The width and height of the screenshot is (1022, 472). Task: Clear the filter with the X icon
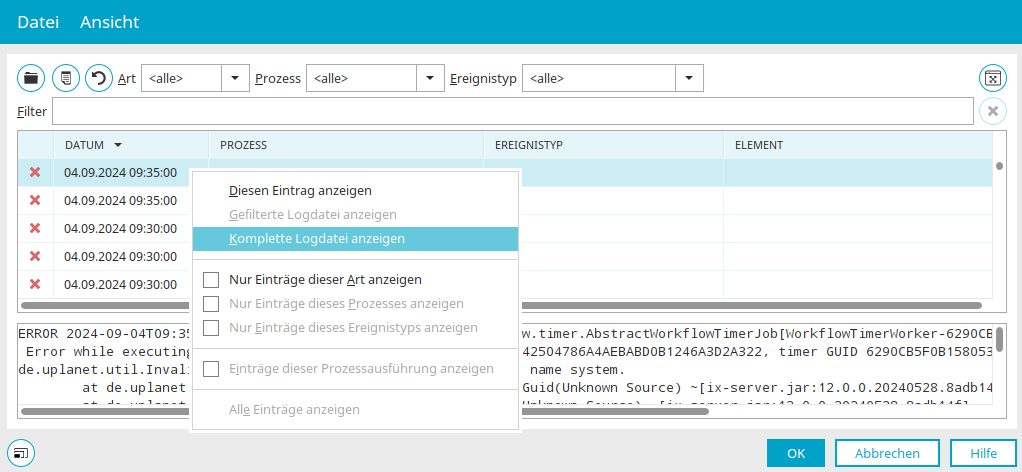(x=993, y=111)
